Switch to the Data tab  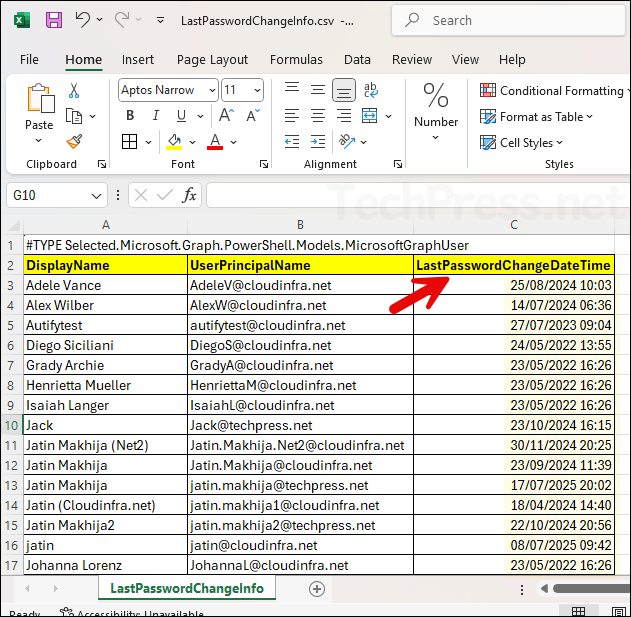357,60
